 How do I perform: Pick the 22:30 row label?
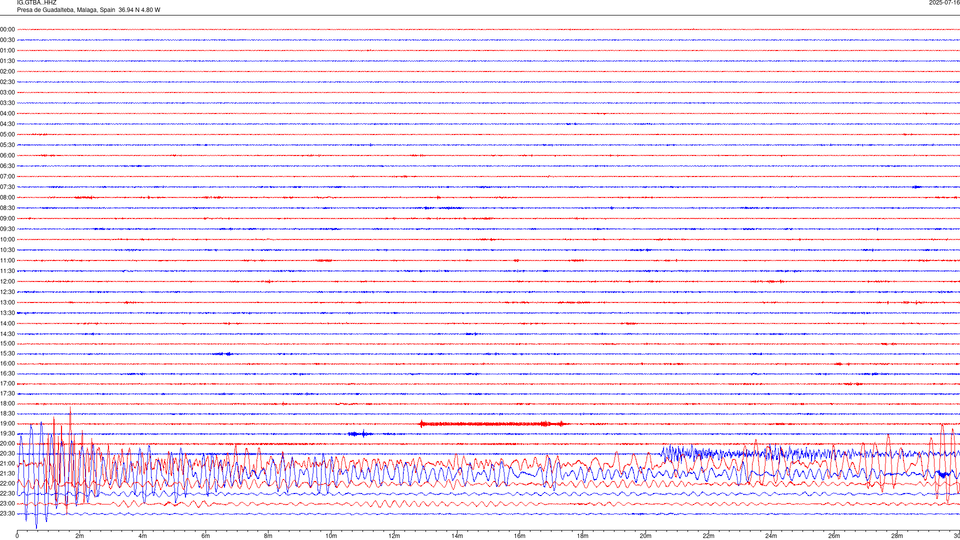click(x=7, y=493)
